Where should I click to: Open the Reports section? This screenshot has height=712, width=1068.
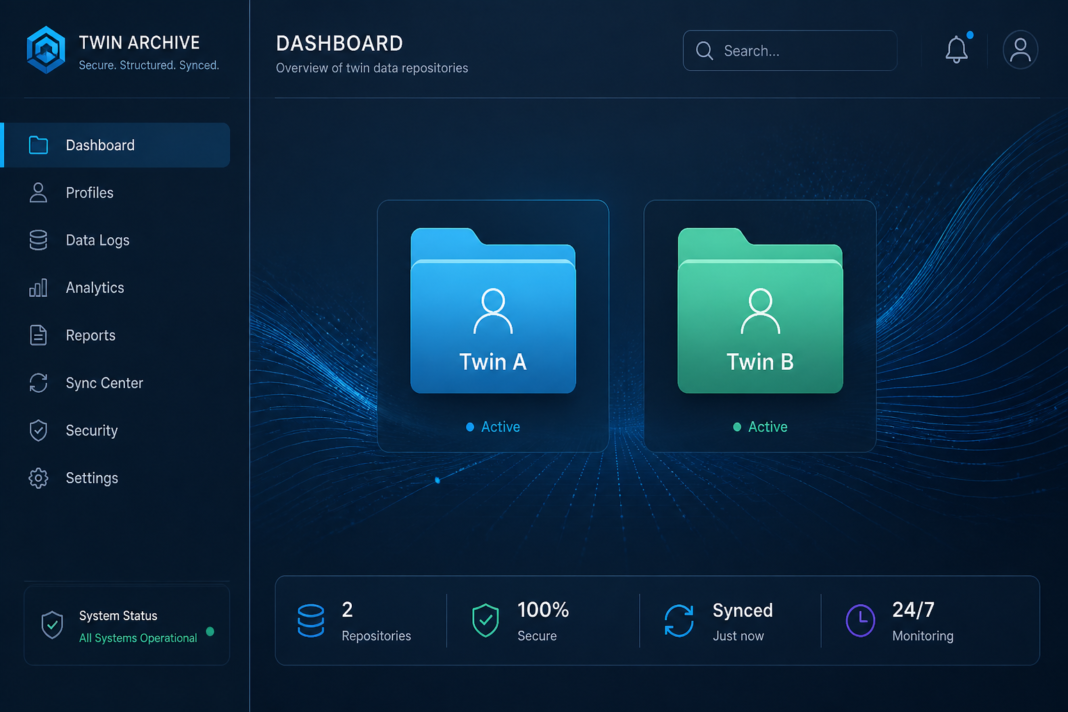coord(117,335)
